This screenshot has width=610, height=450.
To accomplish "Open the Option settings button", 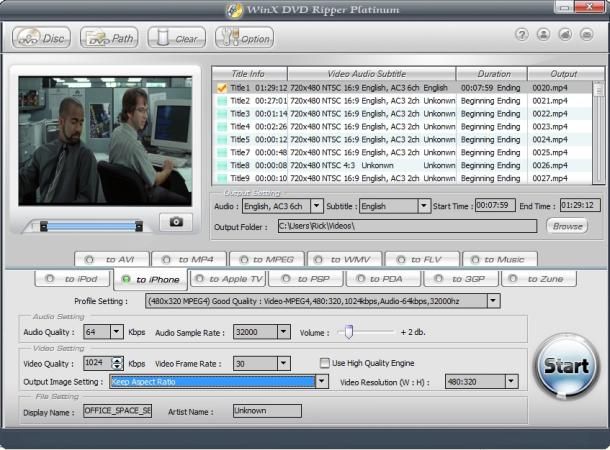I will (x=244, y=38).
